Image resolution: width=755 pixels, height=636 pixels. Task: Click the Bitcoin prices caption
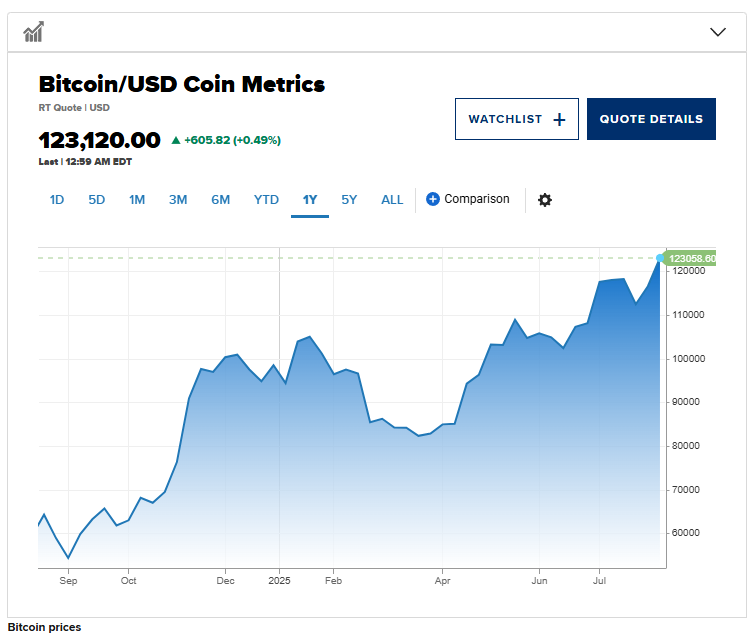(44, 627)
